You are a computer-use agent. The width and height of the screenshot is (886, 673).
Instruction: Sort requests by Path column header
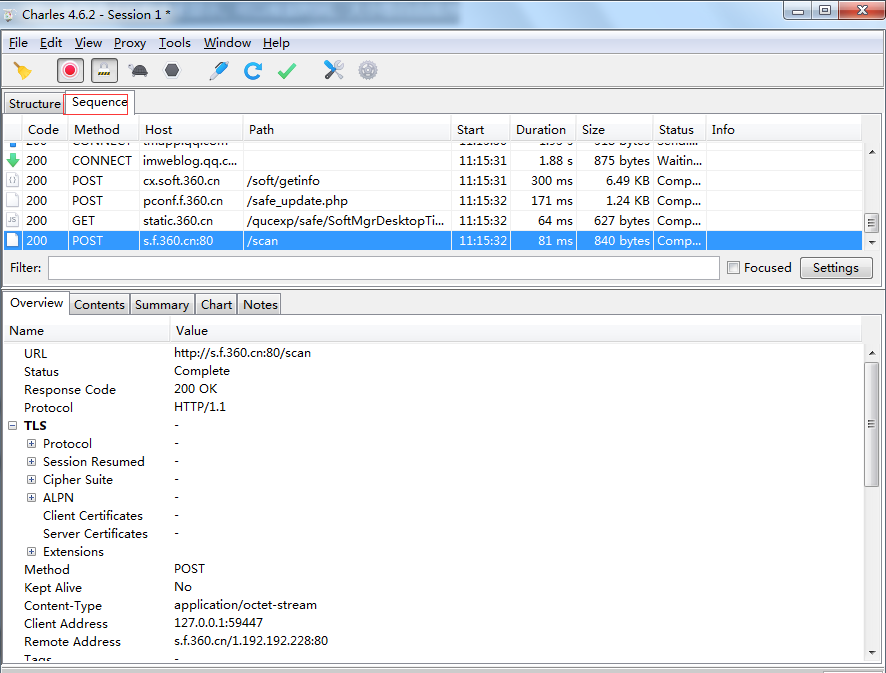pyautogui.click(x=347, y=129)
